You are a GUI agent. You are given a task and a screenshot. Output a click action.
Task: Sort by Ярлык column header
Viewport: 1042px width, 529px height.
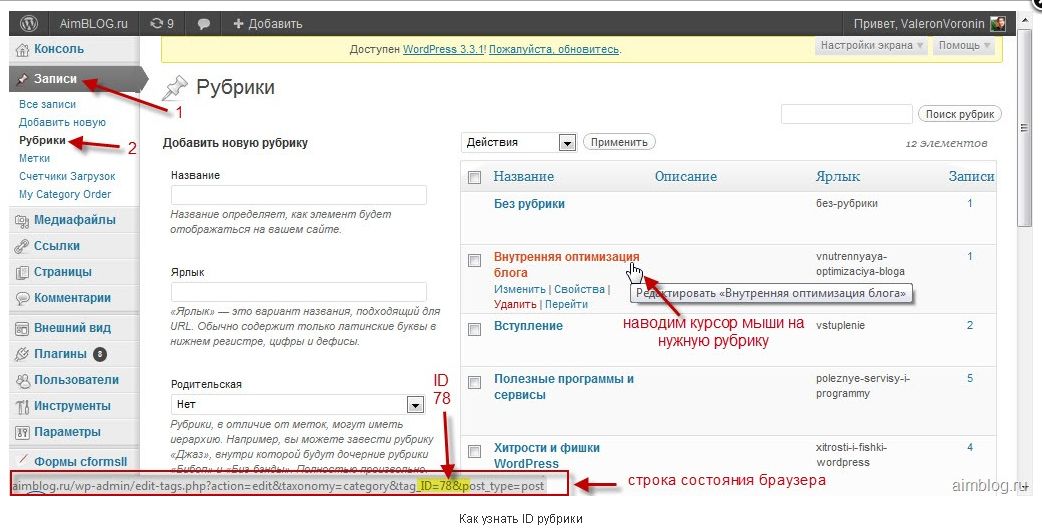(x=838, y=176)
